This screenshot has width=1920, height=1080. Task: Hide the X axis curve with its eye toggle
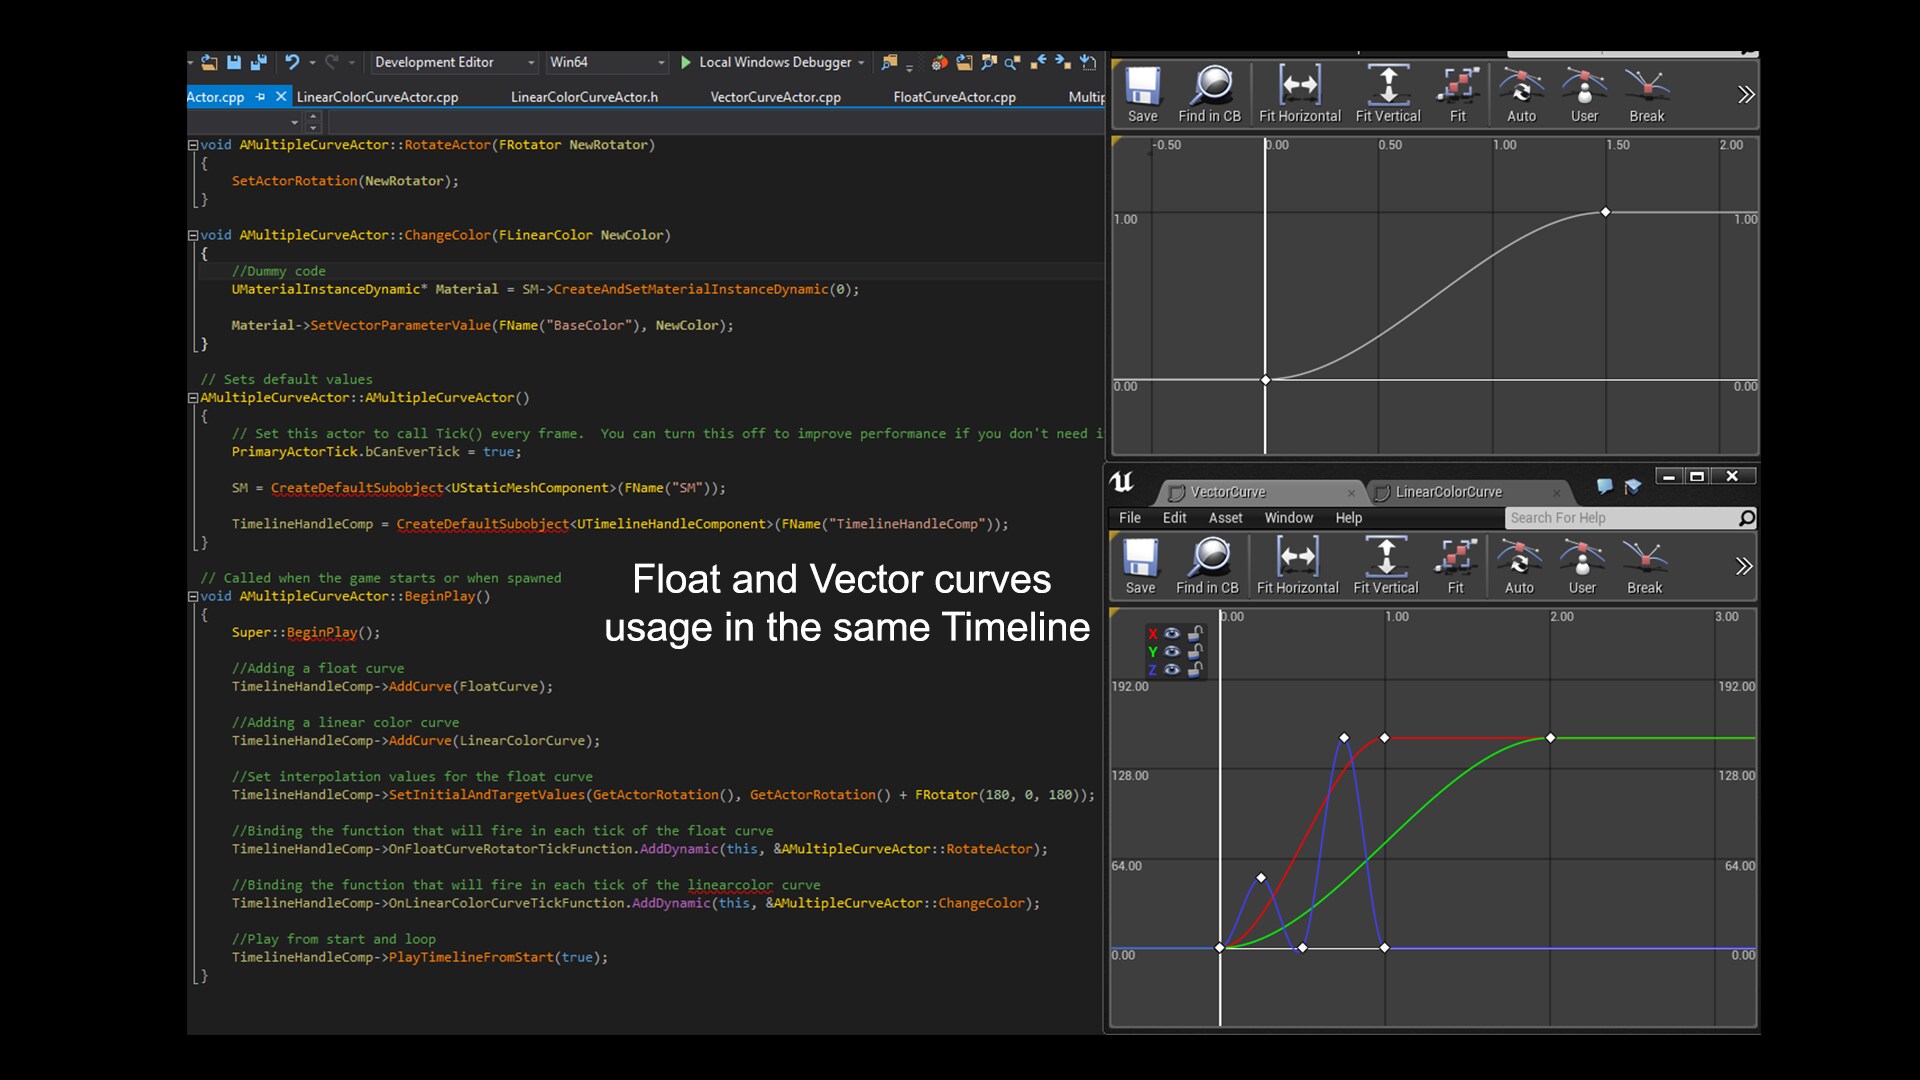[1172, 633]
